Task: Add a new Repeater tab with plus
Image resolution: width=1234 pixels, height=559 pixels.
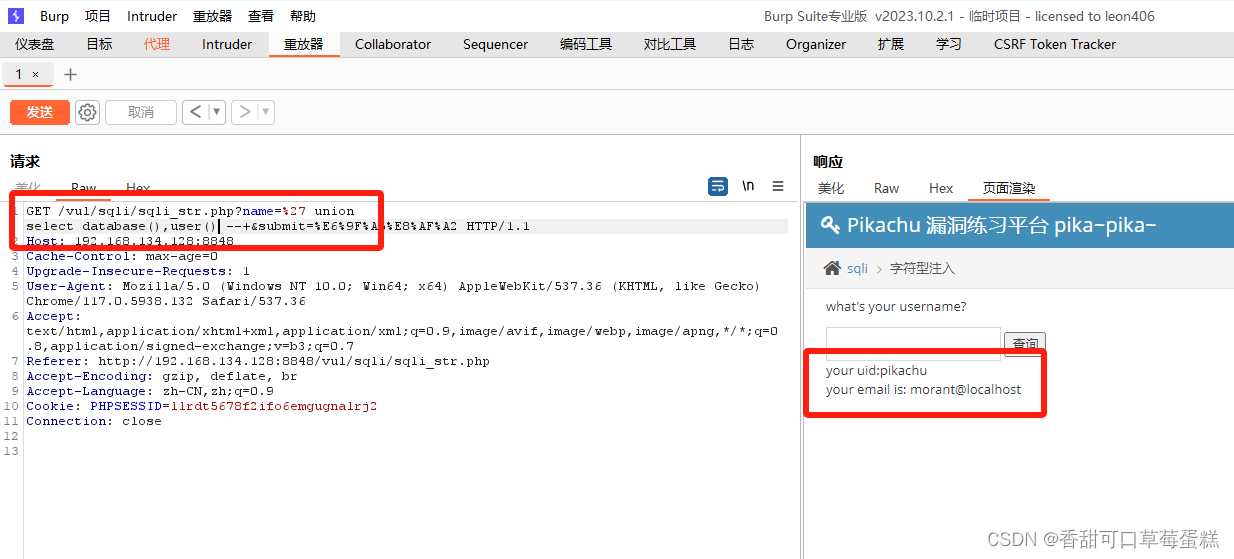Action: [70, 75]
